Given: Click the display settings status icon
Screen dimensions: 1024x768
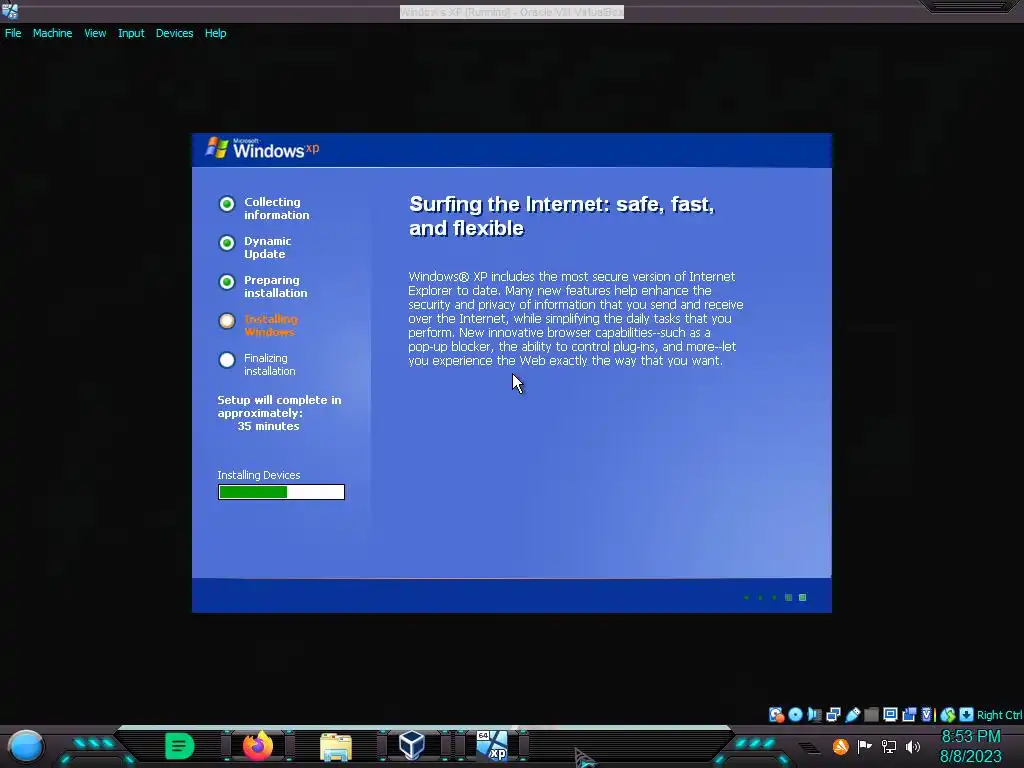Looking at the screenshot, I should pos(890,714).
